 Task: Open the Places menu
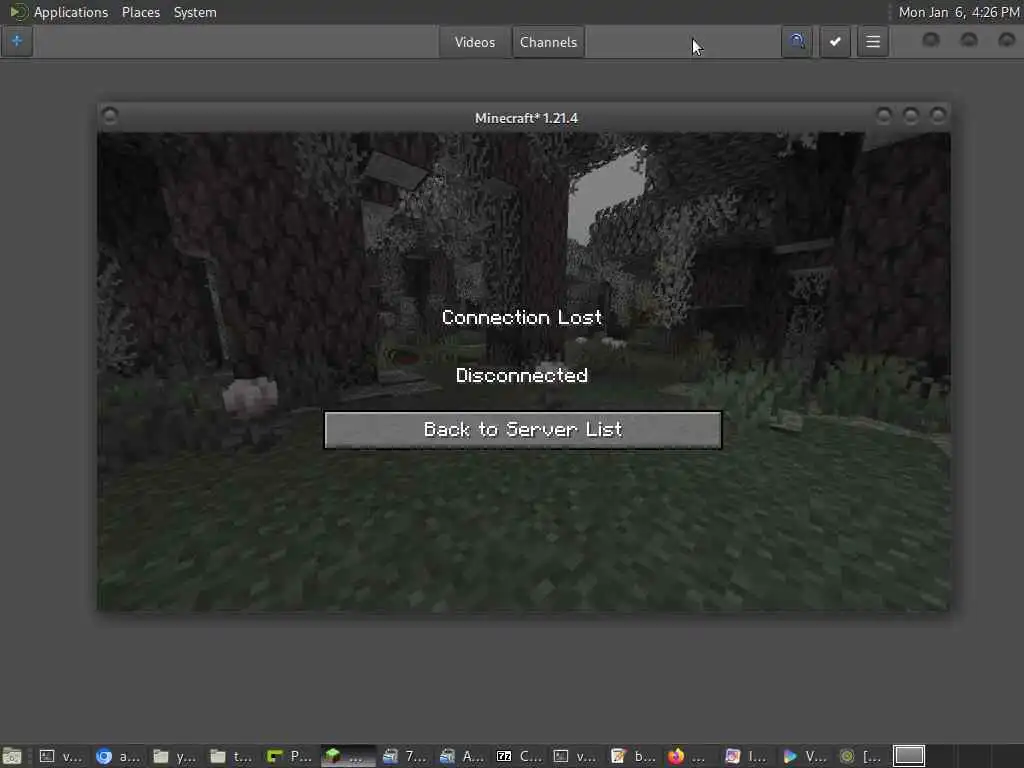tap(140, 12)
